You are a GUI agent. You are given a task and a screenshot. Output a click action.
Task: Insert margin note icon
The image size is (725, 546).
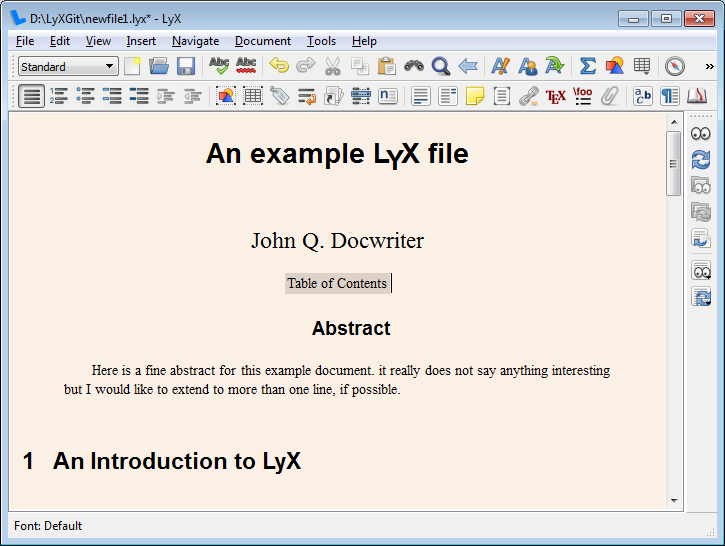tap(448, 96)
